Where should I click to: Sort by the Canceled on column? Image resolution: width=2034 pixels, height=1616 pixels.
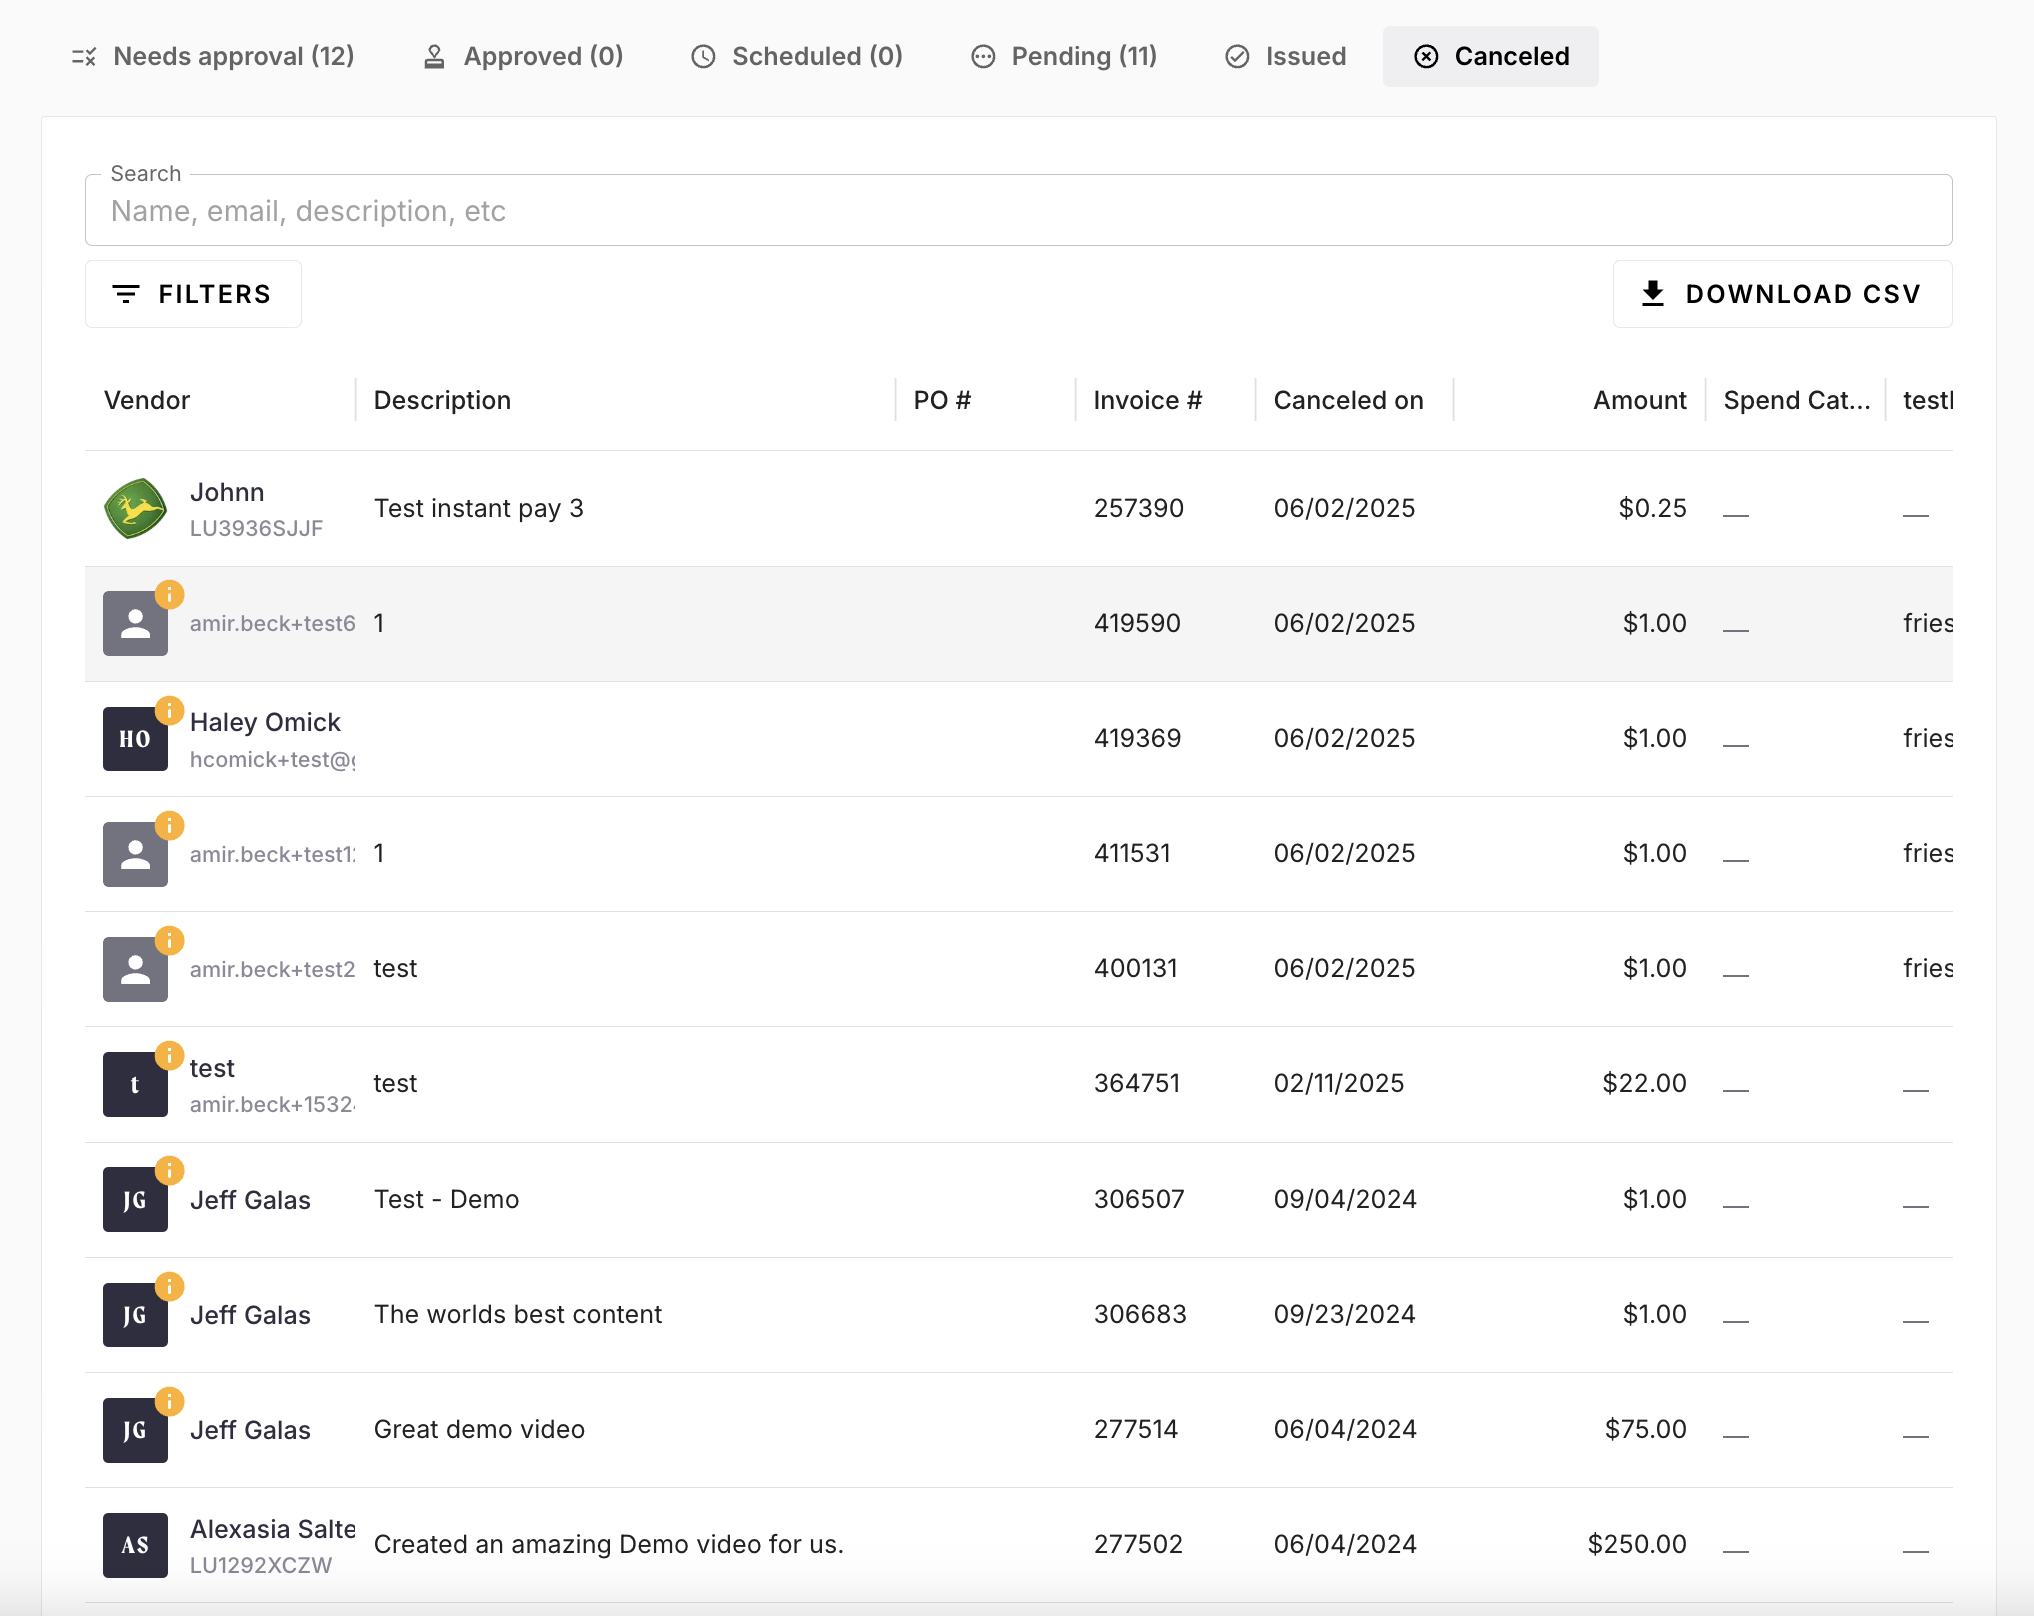coord(1348,400)
